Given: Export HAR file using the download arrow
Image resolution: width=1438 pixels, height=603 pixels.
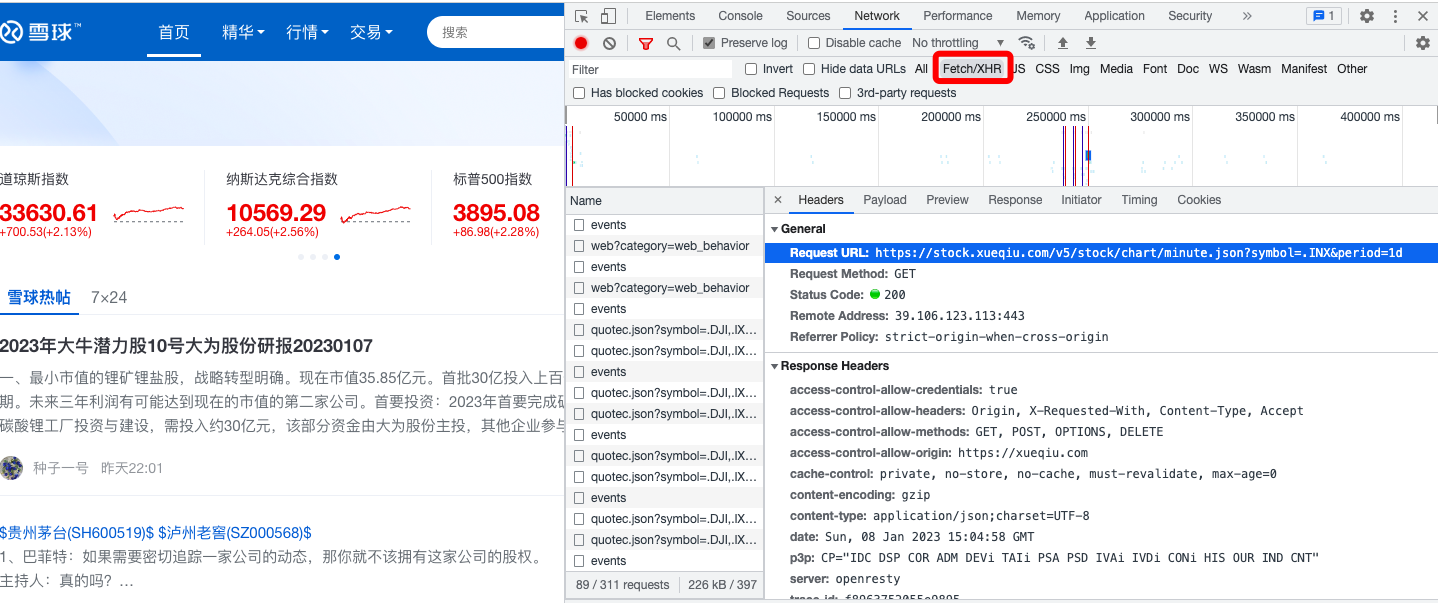Looking at the screenshot, I should pos(1091,43).
